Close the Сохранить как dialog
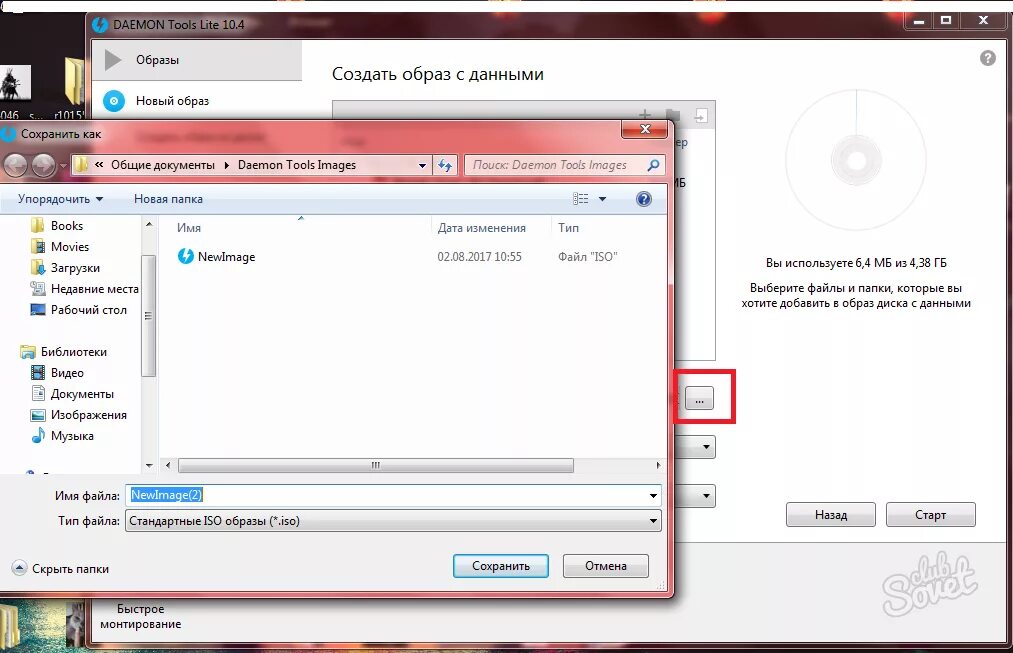The width and height of the screenshot is (1013, 653). point(644,129)
